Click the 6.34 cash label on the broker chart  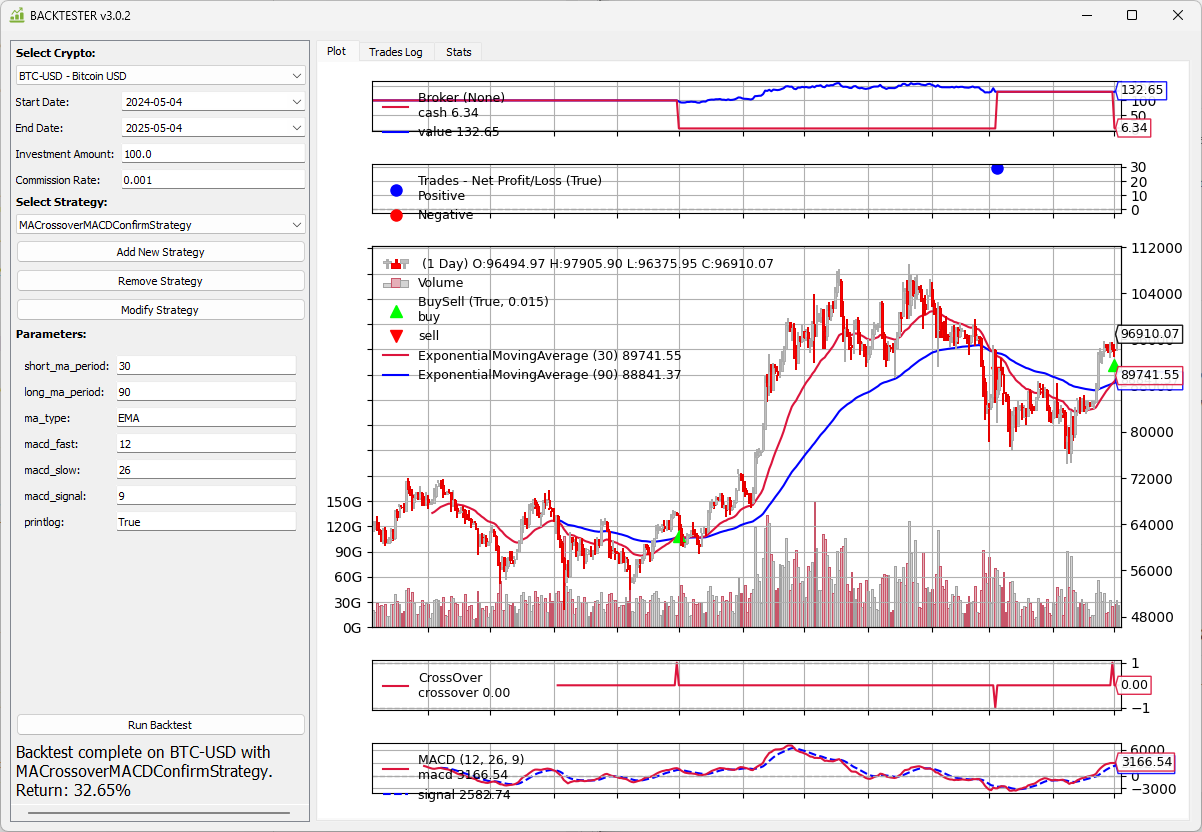pyautogui.click(x=1134, y=128)
